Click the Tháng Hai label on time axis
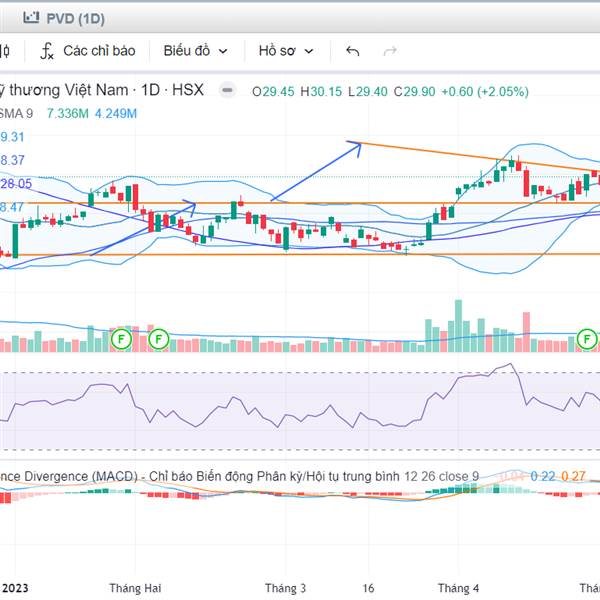600x600 pixels. coord(135,588)
